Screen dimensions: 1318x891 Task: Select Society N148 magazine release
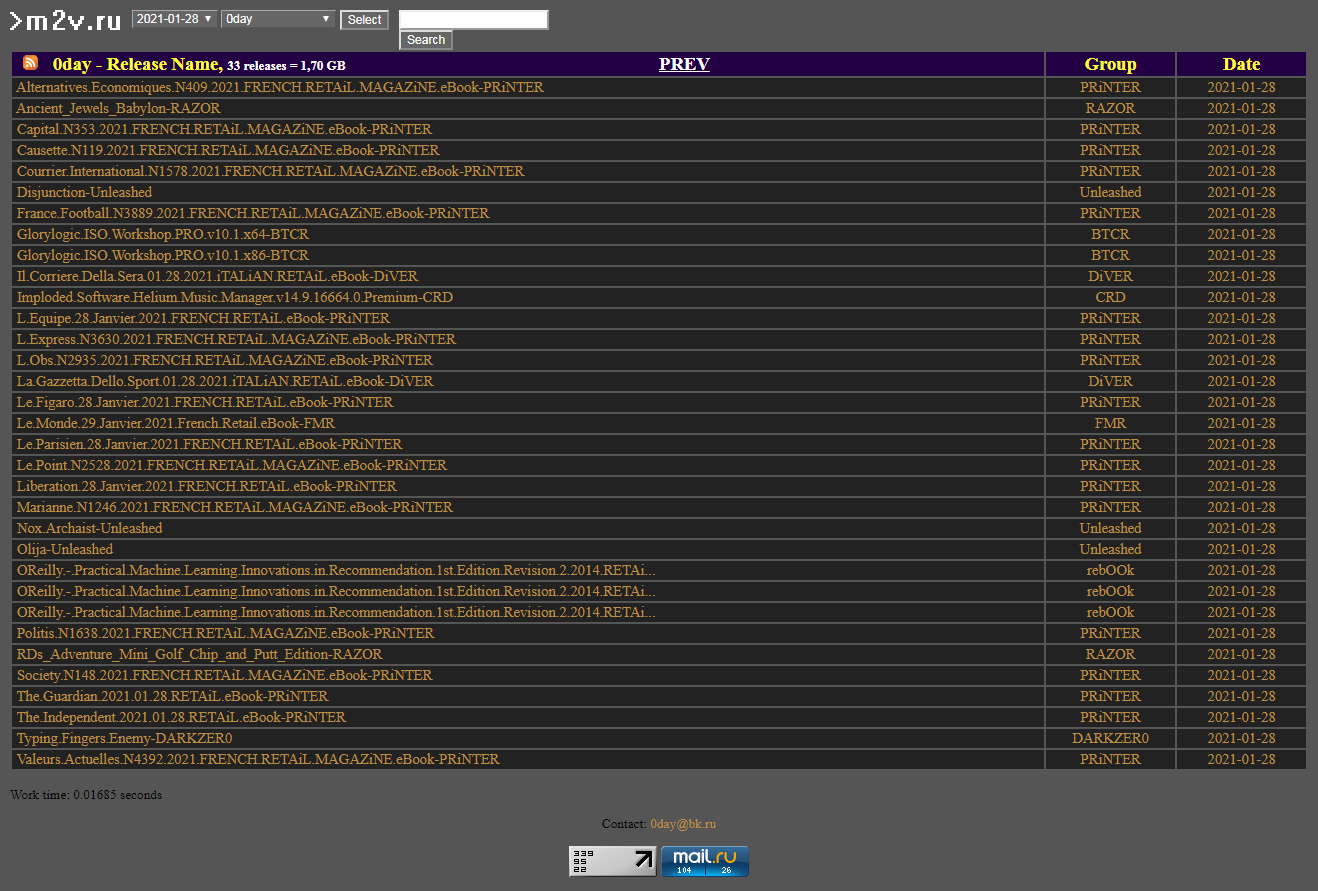click(224, 675)
